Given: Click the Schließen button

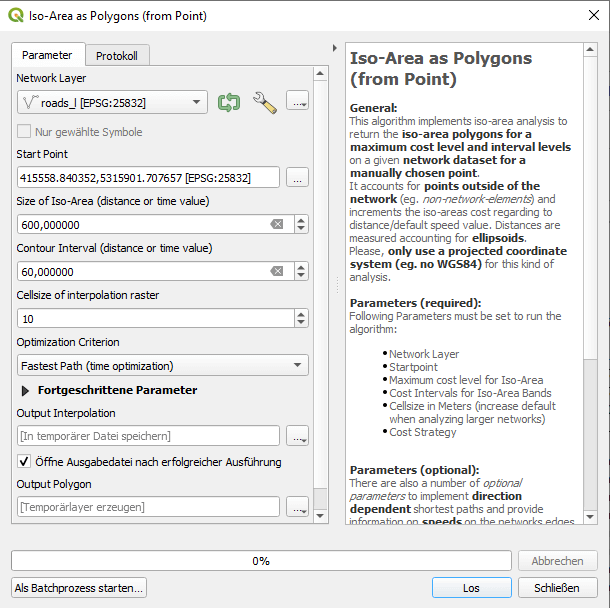Looking at the screenshot, I should (x=557, y=588).
